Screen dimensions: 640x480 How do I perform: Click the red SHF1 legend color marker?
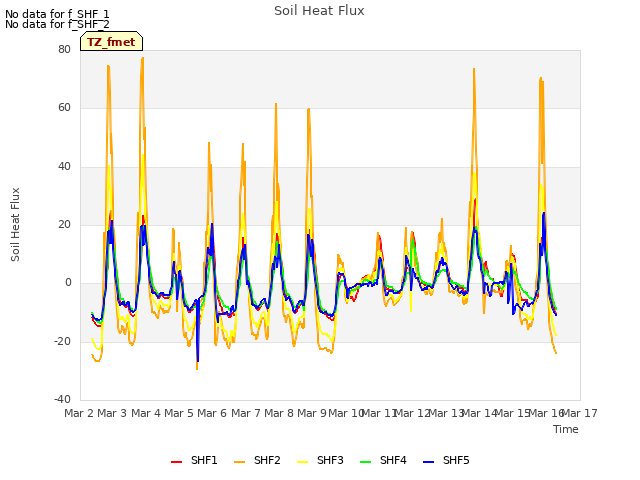coord(176,461)
